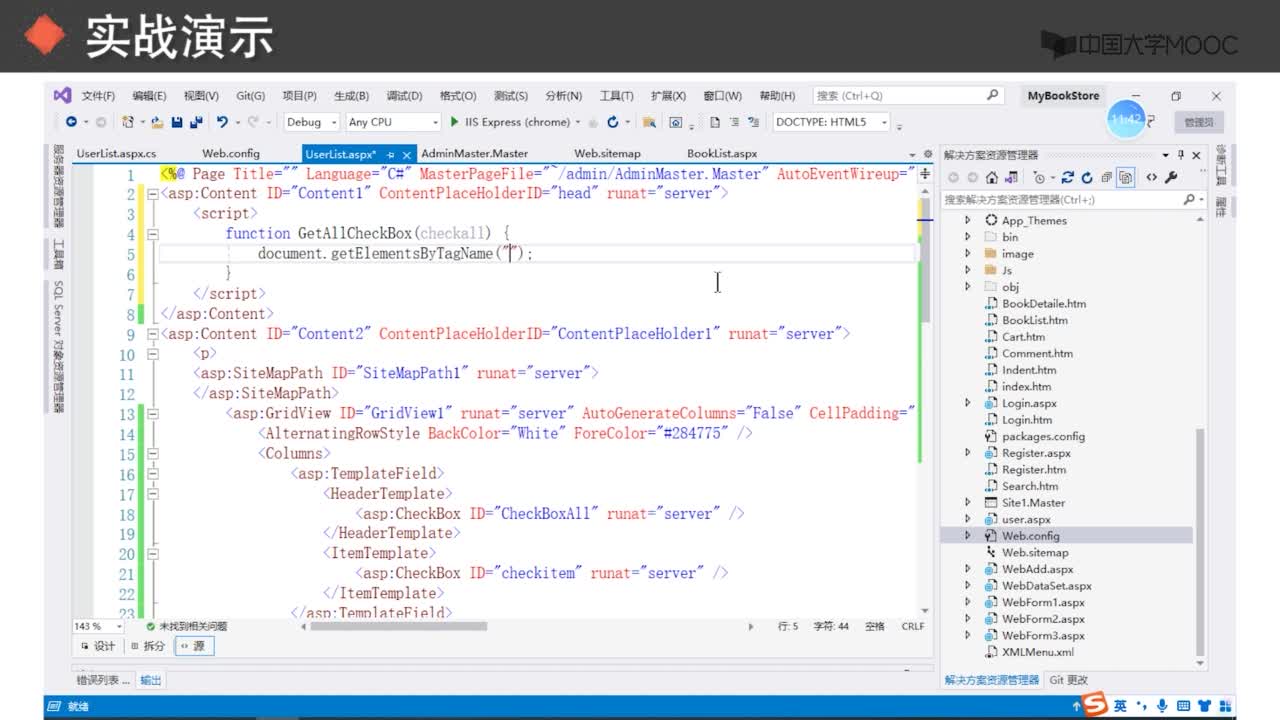This screenshot has height=720, width=1280.
Task: Open the 143 % zoom dropdown
Action: pyautogui.click(x=98, y=626)
